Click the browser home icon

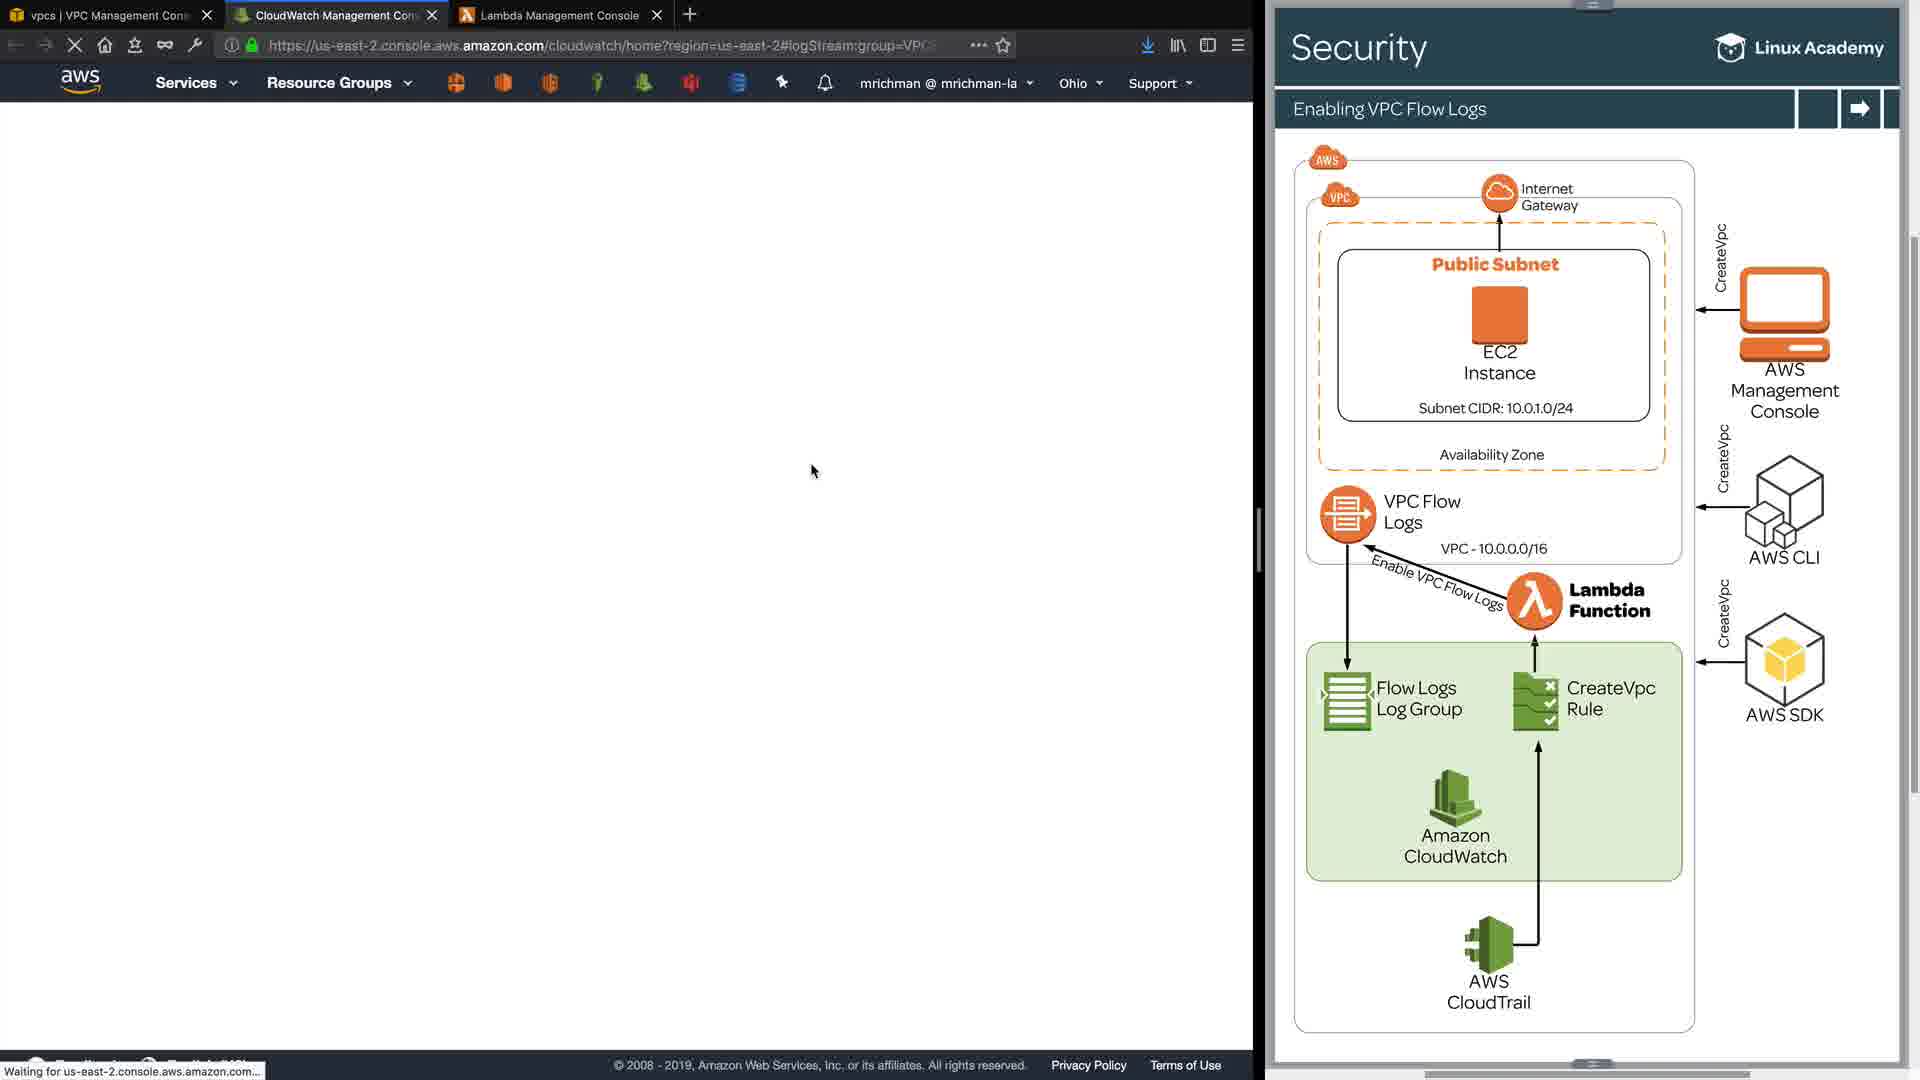click(105, 45)
